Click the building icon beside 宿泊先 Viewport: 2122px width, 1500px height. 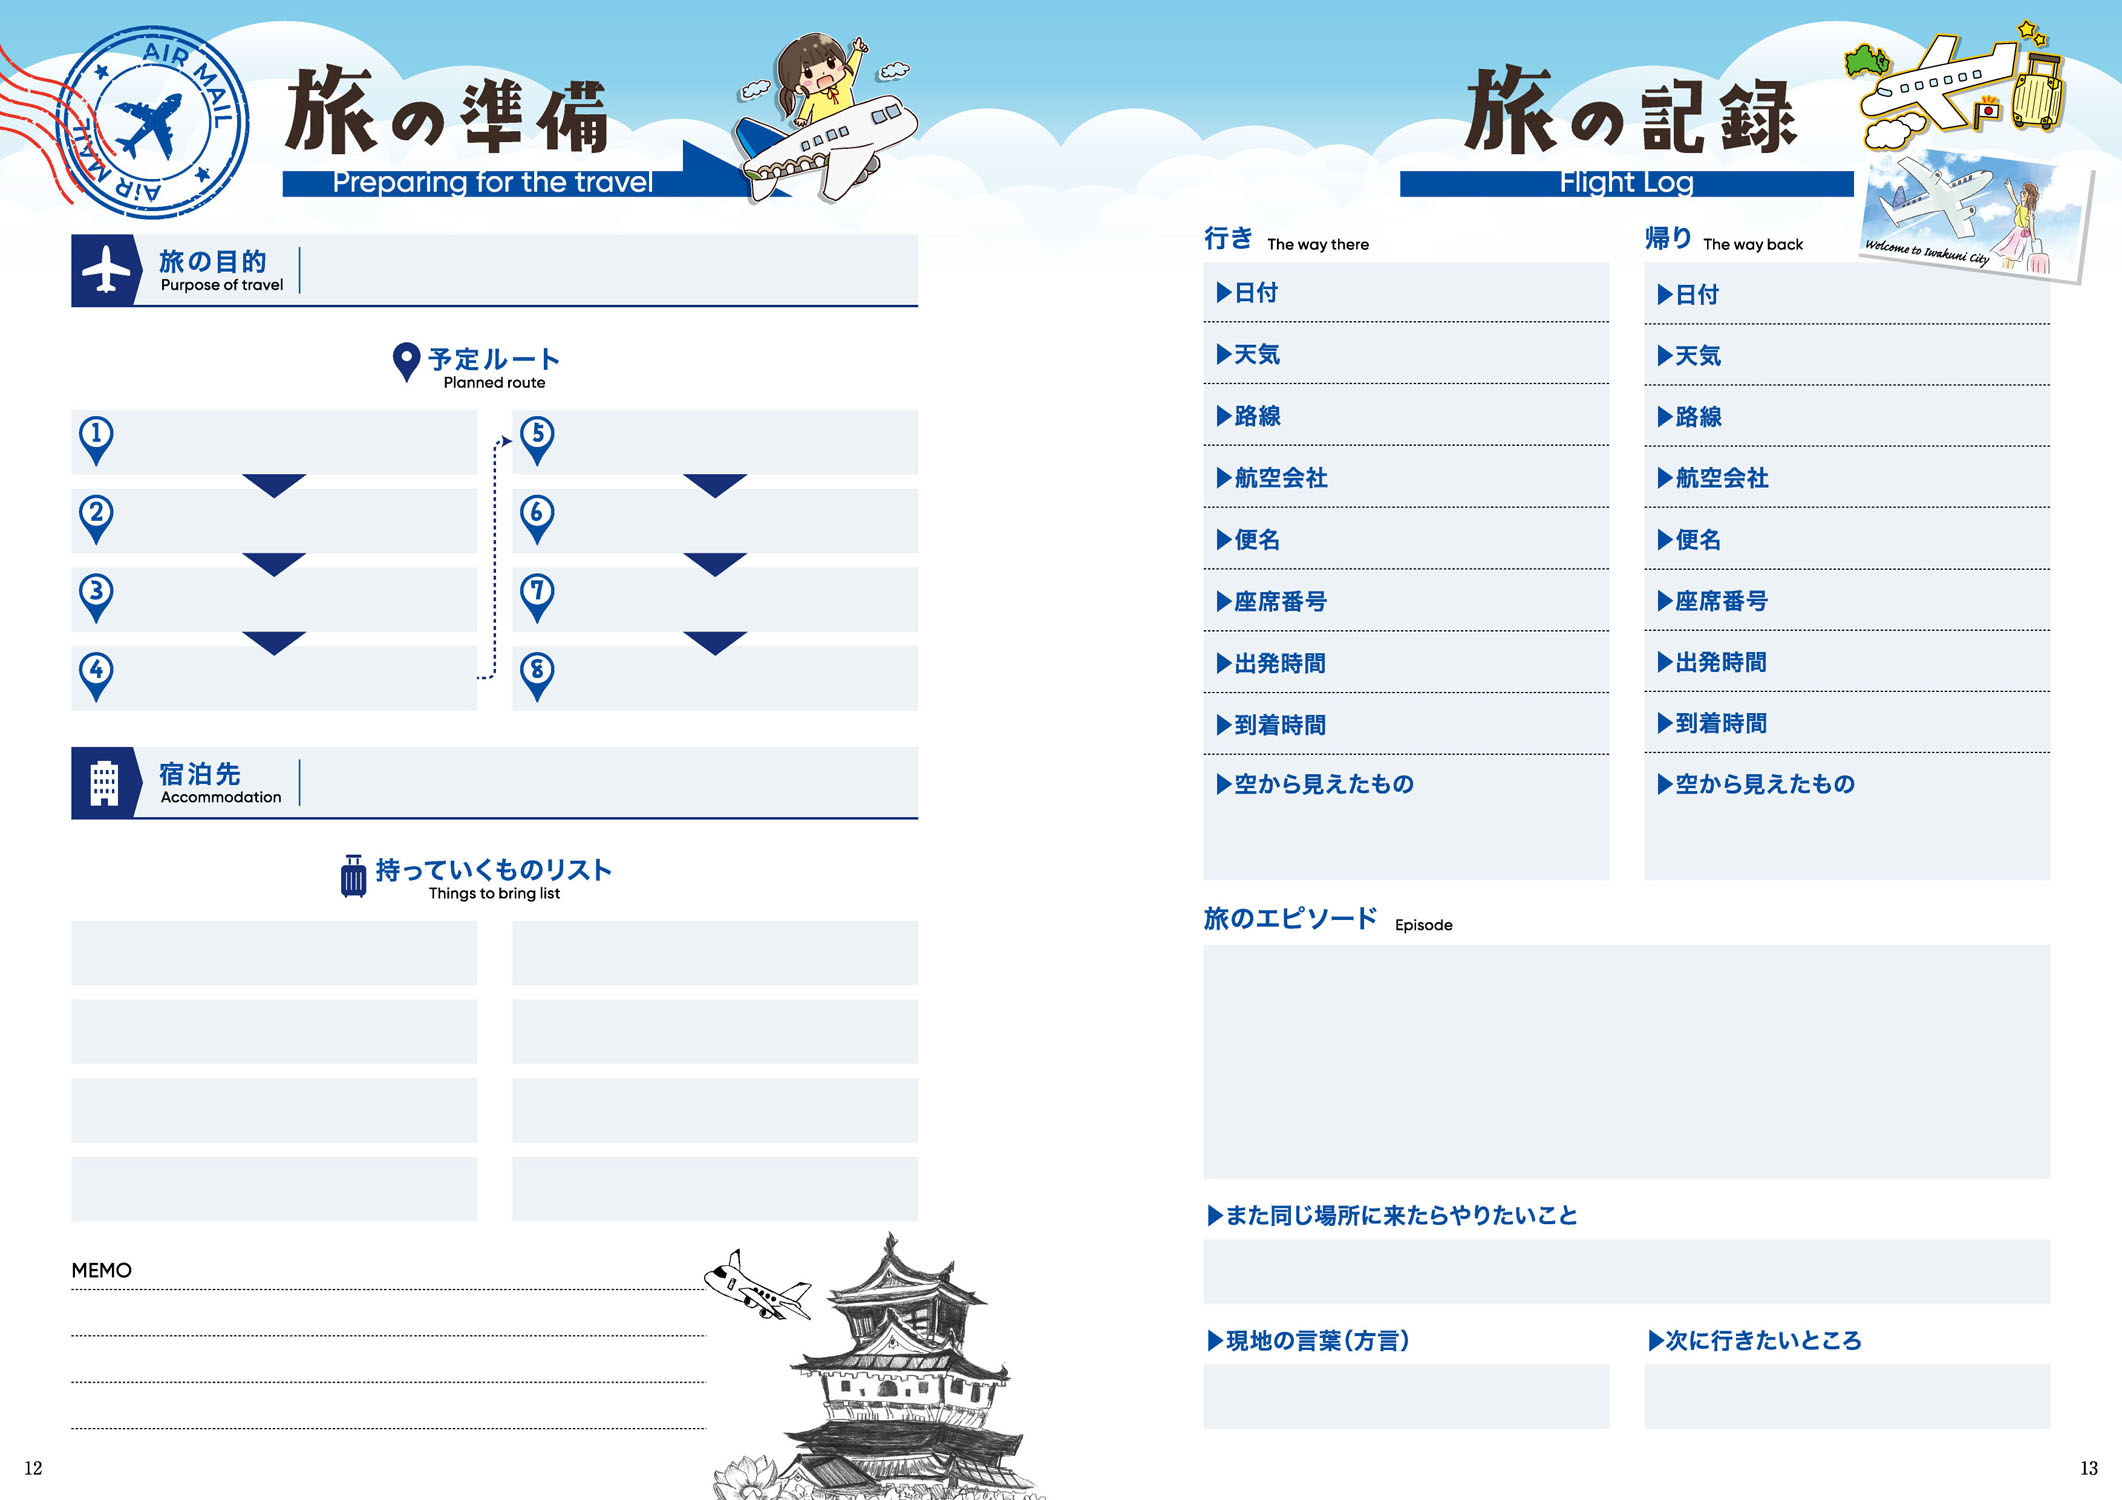pyautogui.click(x=104, y=783)
